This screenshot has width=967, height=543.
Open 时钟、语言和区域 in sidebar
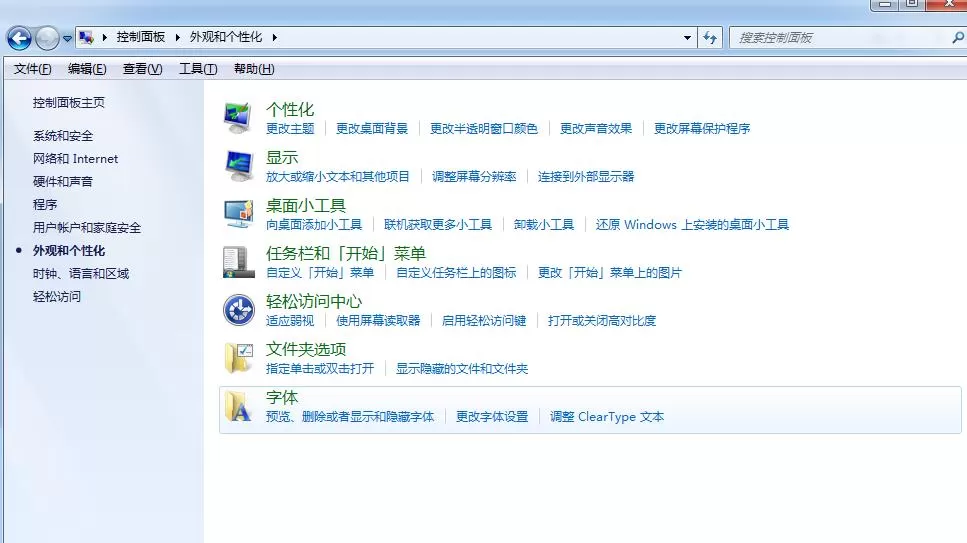(x=81, y=273)
